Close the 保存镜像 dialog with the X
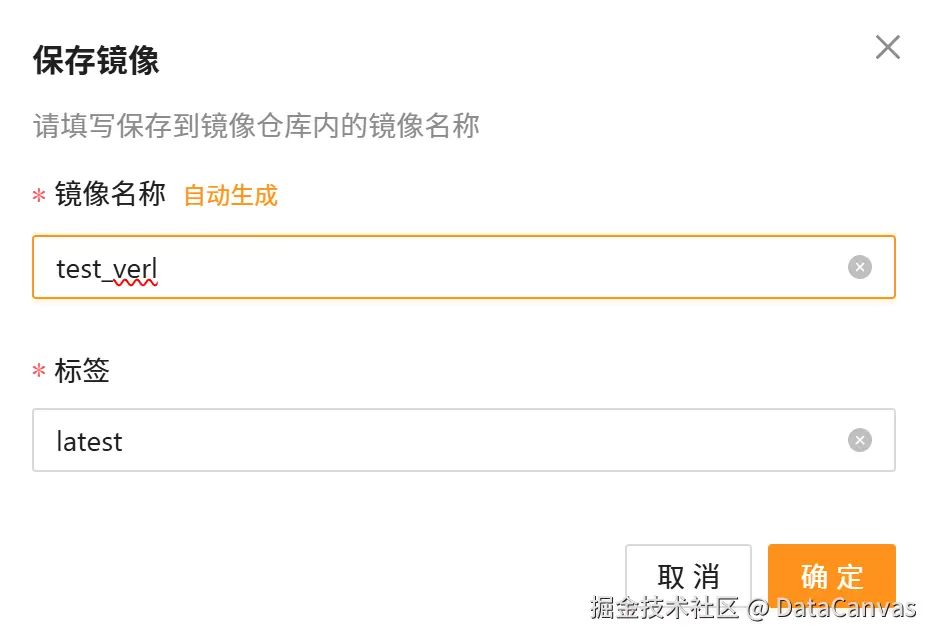This screenshot has height=641, width=936. 887,47
